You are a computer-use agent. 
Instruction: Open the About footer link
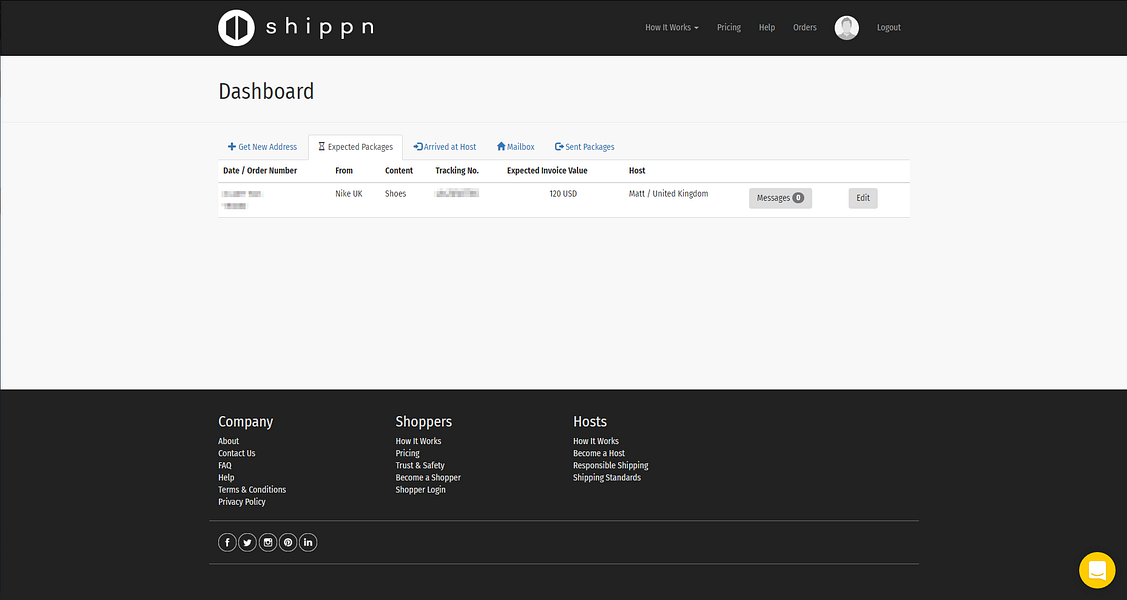point(229,441)
